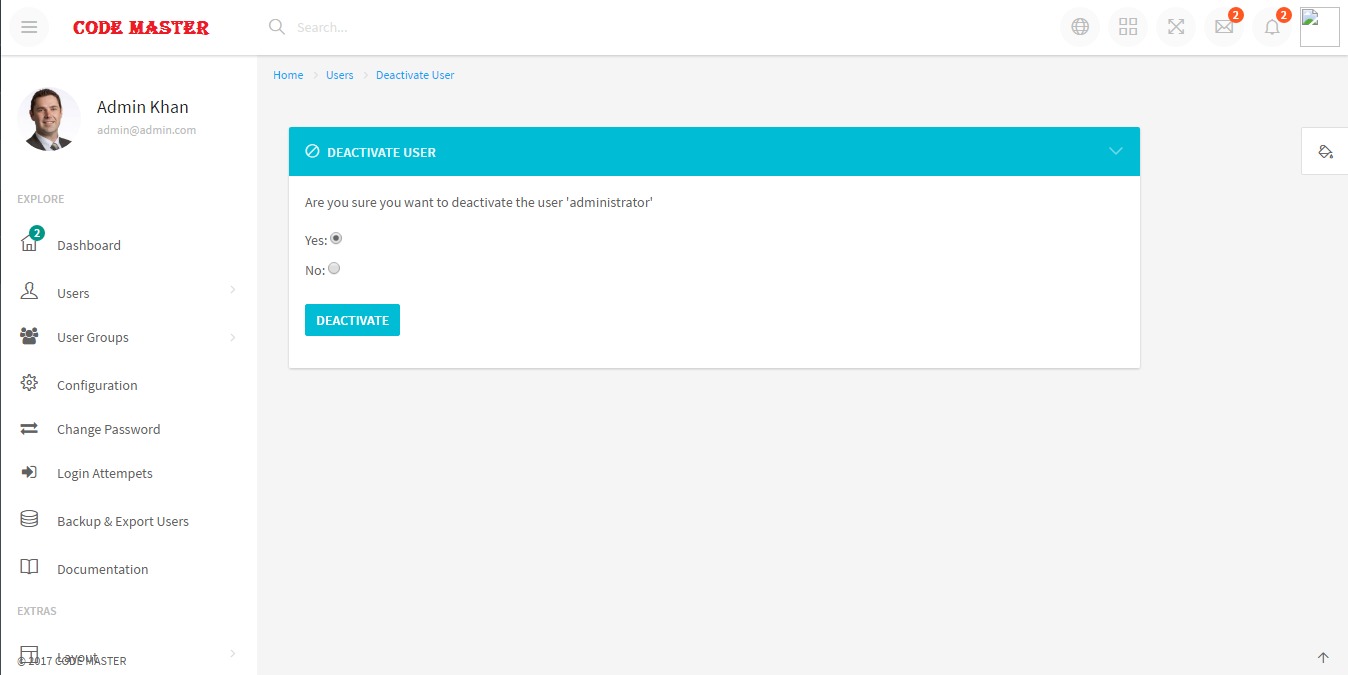The height and width of the screenshot is (675, 1348).
Task: Expand the User Groups submenu
Action: (x=92, y=337)
